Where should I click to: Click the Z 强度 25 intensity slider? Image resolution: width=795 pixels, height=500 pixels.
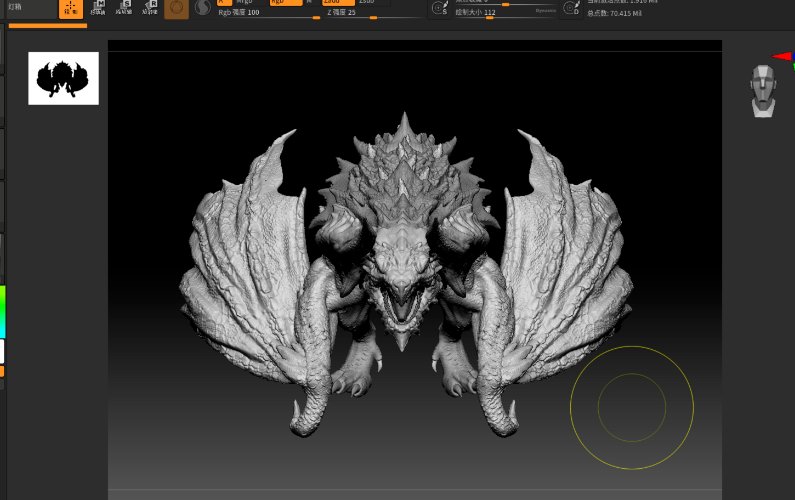pos(375,13)
